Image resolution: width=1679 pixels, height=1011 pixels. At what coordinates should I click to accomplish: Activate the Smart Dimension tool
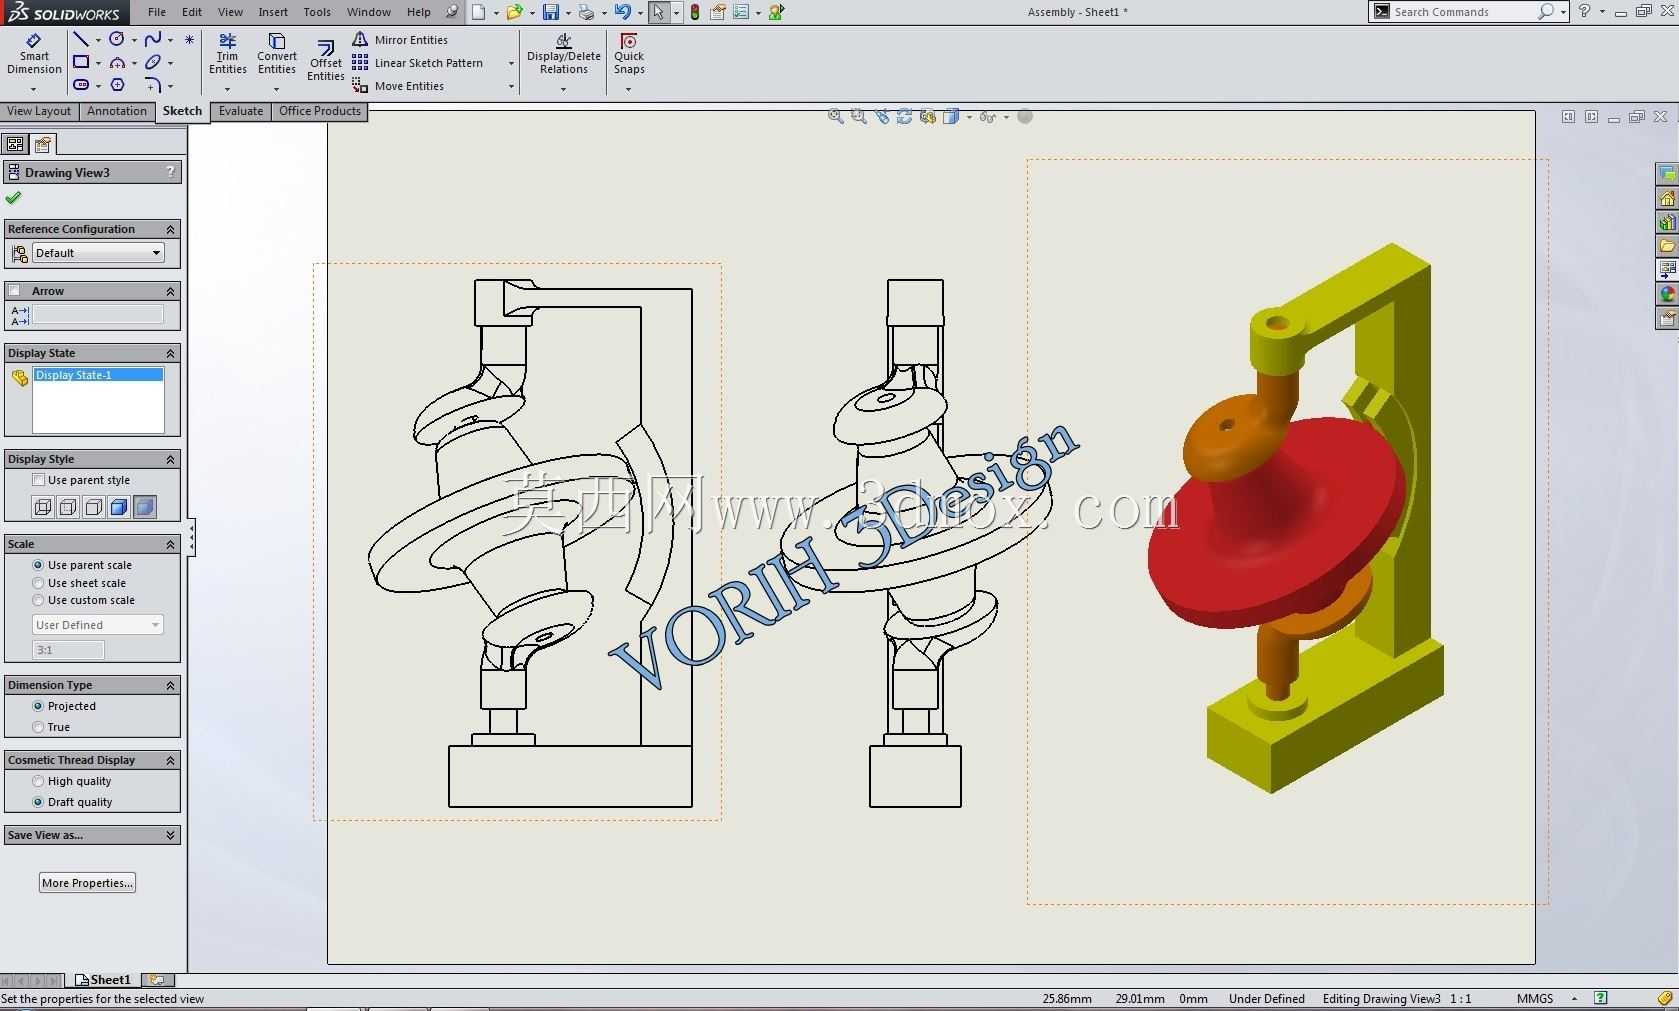(34, 55)
